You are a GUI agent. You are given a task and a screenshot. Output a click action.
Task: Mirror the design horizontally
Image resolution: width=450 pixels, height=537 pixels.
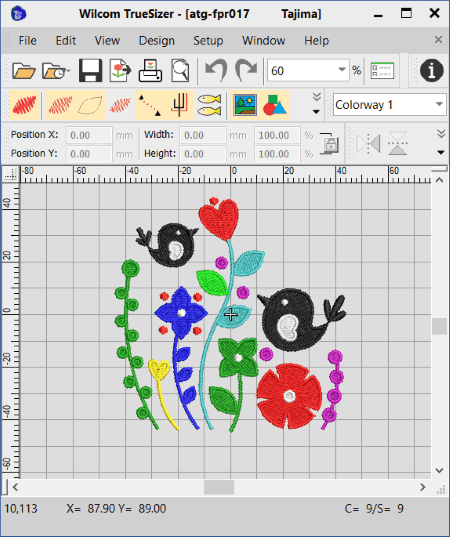click(368, 143)
